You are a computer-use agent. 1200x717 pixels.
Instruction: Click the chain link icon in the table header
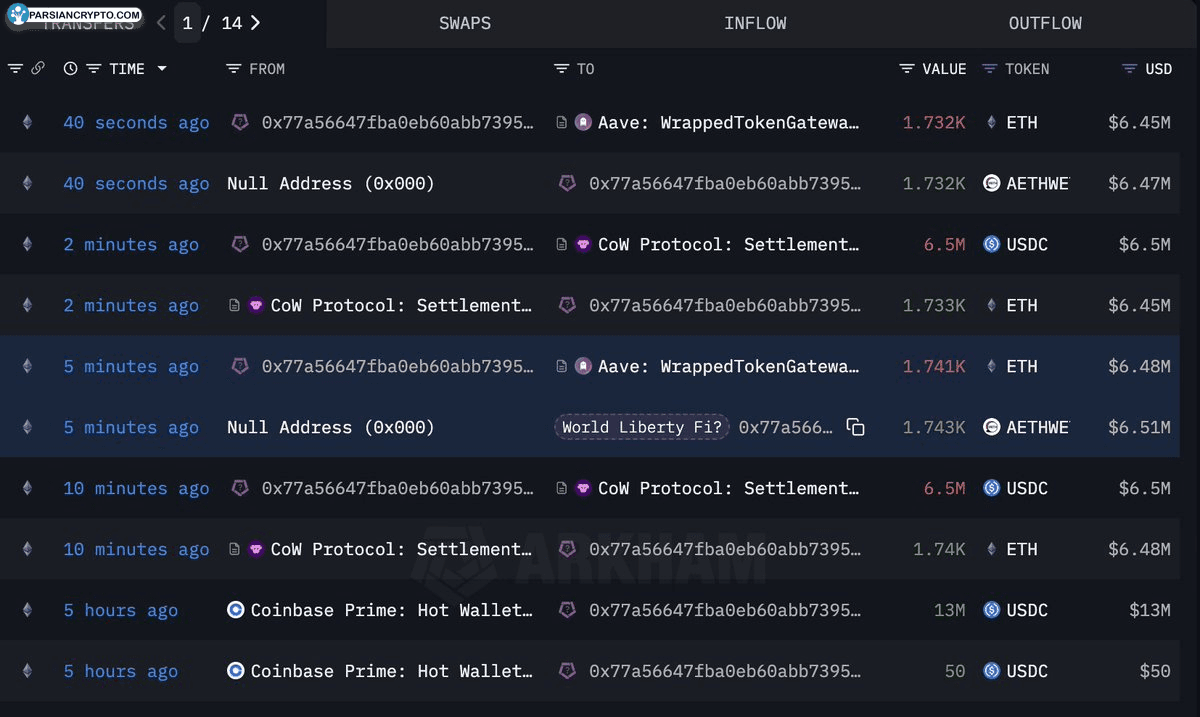coord(38,68)
